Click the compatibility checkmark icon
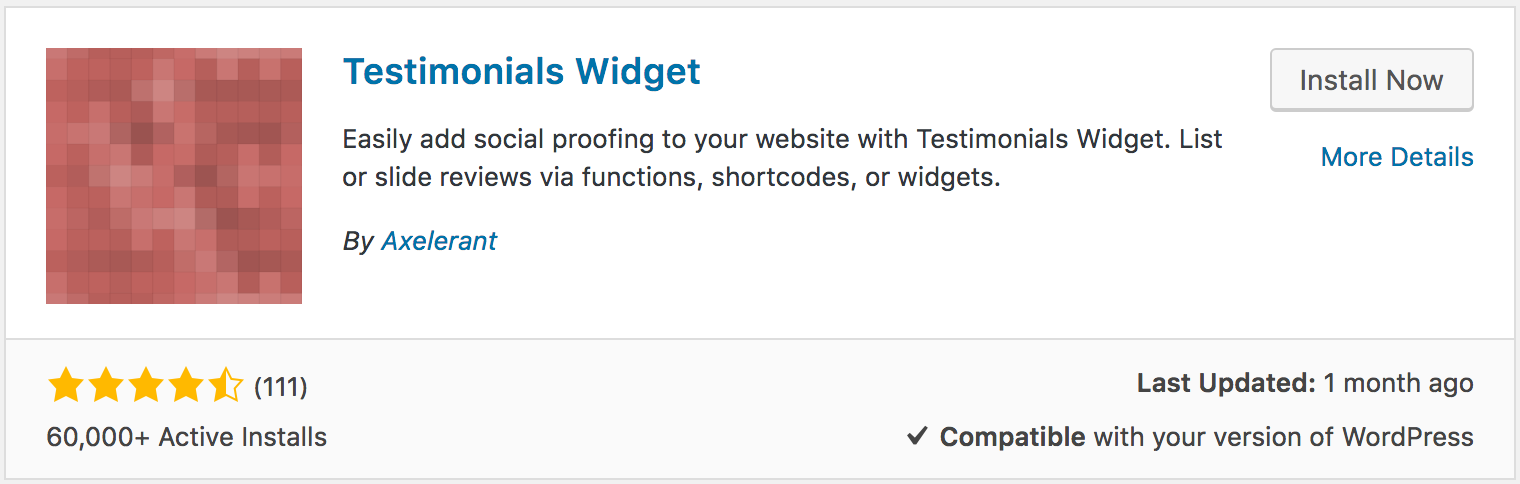The width and height of the screenshot is (1520, 484). (917, 436)
